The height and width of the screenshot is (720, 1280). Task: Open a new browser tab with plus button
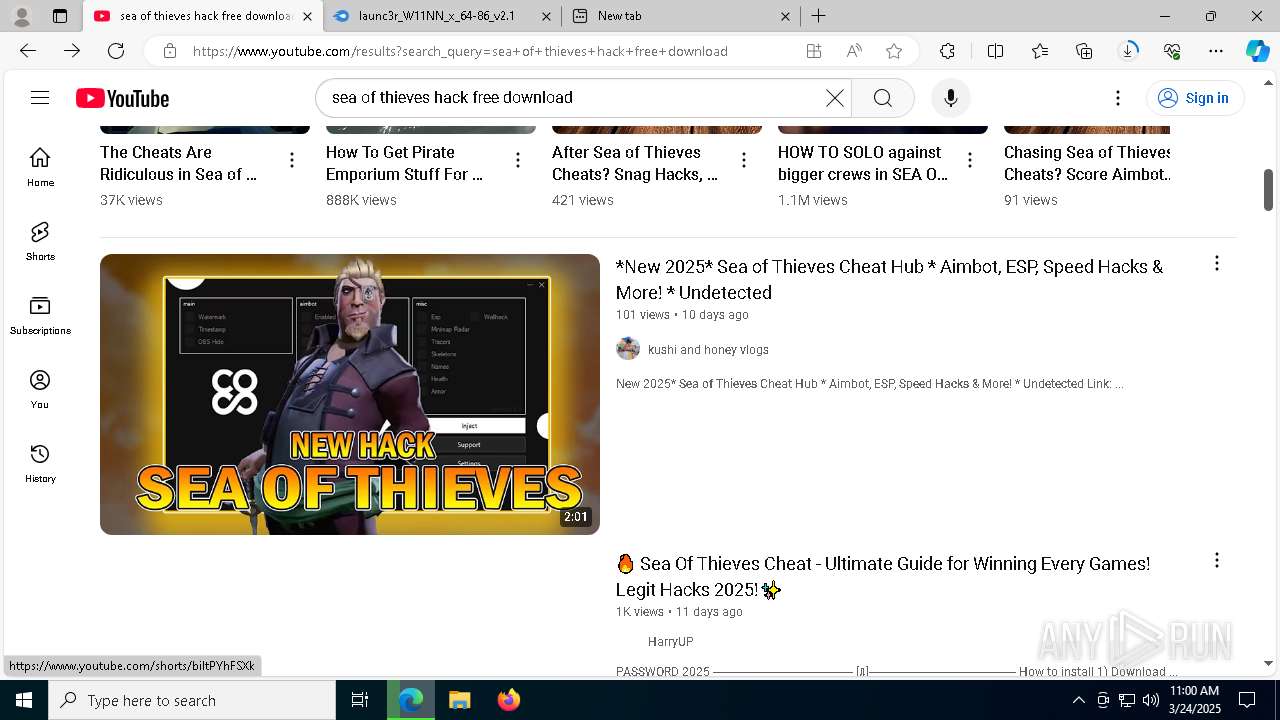click(818, 16)
